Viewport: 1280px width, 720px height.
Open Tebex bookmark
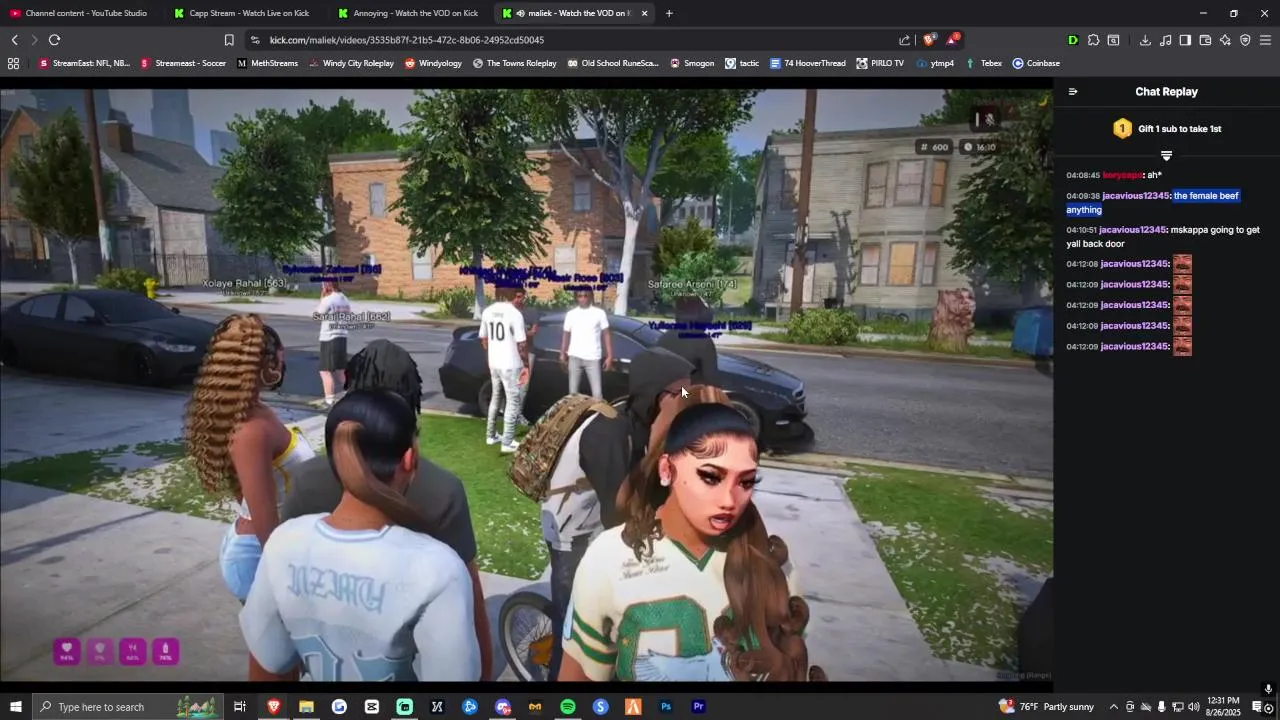click(983, 63)
